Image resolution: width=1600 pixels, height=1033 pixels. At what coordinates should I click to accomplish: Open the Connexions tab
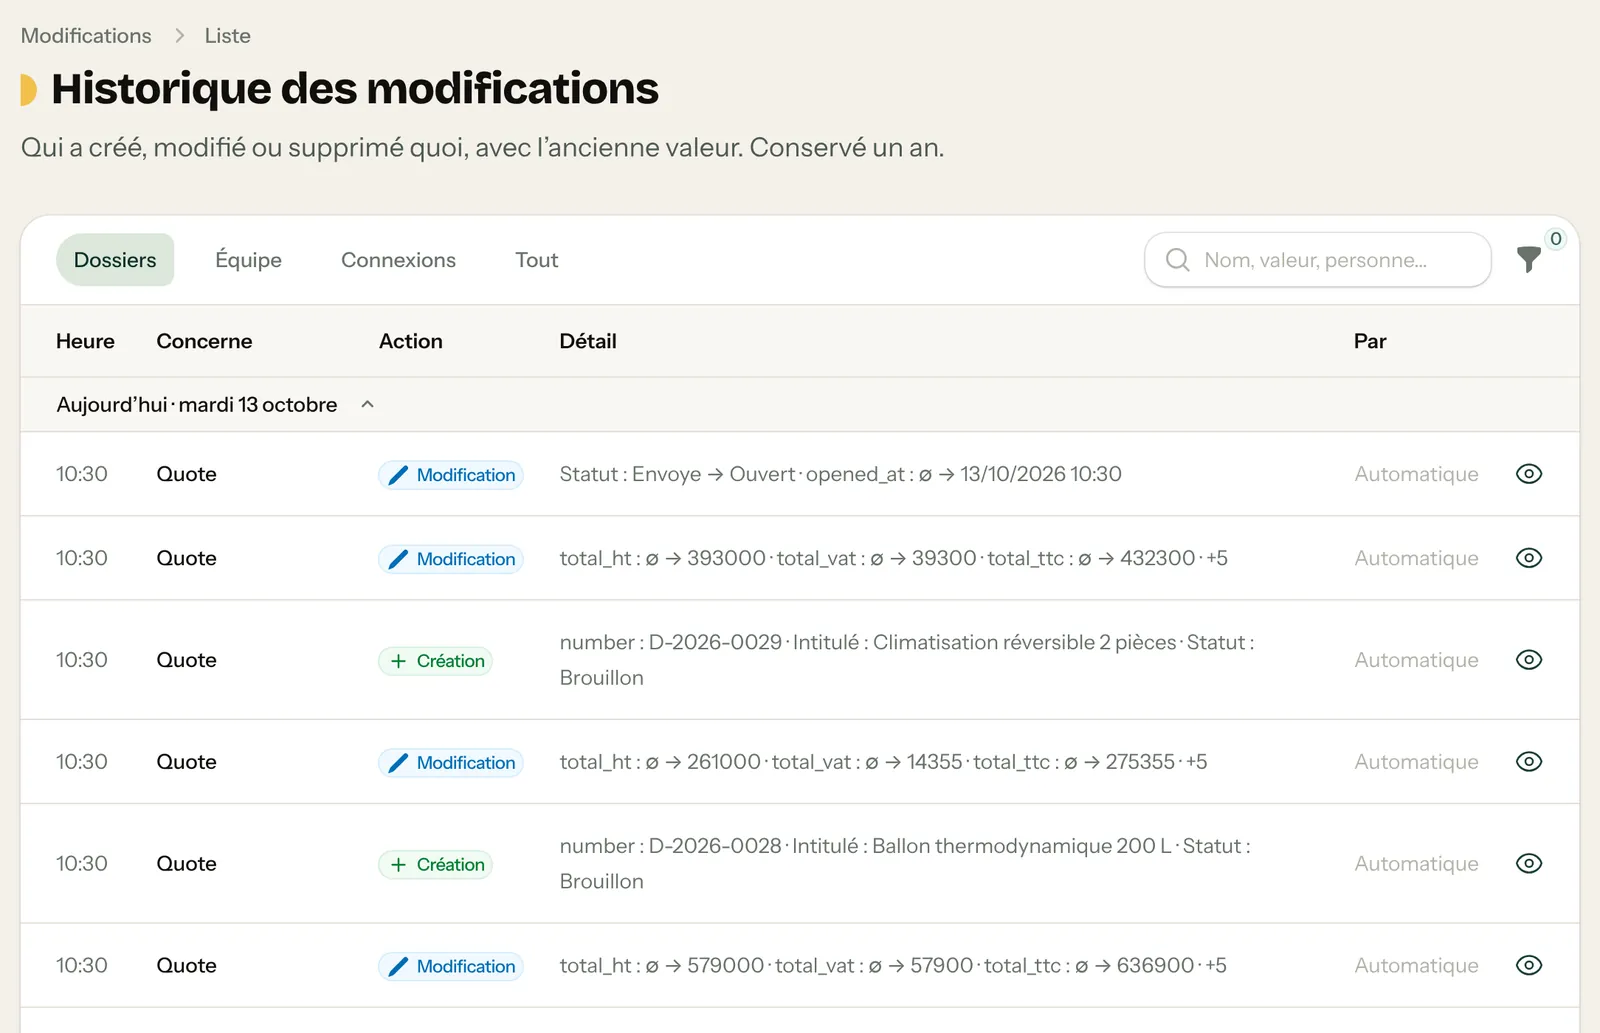click(x=398, y=260)
